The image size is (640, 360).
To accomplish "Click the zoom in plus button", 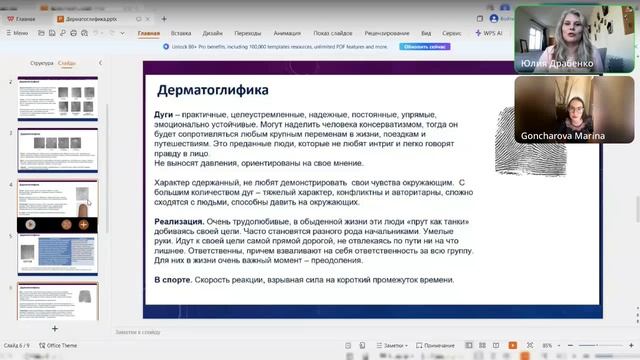I will (631, 345).
